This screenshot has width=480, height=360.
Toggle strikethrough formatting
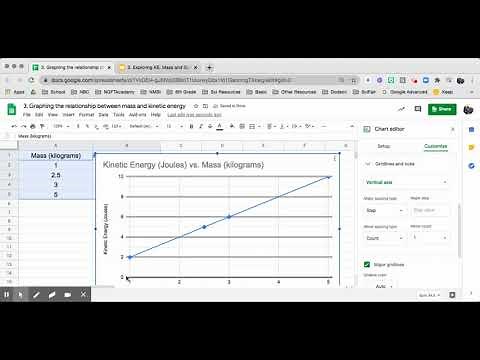(210, 126)
